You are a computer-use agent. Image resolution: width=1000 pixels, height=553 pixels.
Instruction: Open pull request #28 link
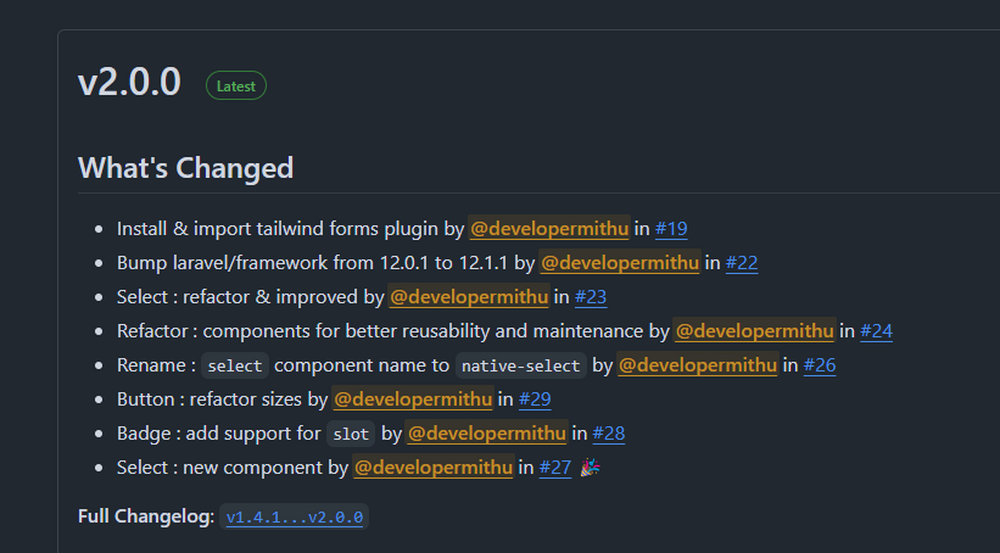[x=609, y=433]
